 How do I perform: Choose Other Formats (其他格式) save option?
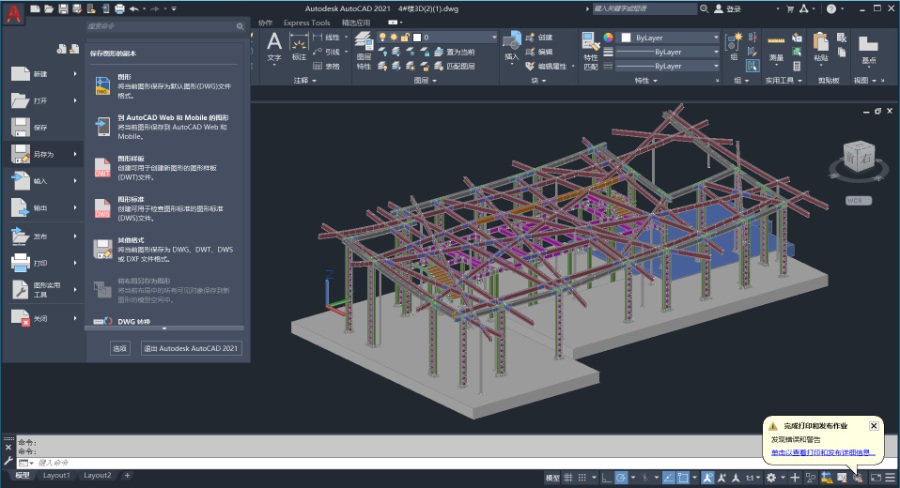pyautogui.click(x=164, y=249)
